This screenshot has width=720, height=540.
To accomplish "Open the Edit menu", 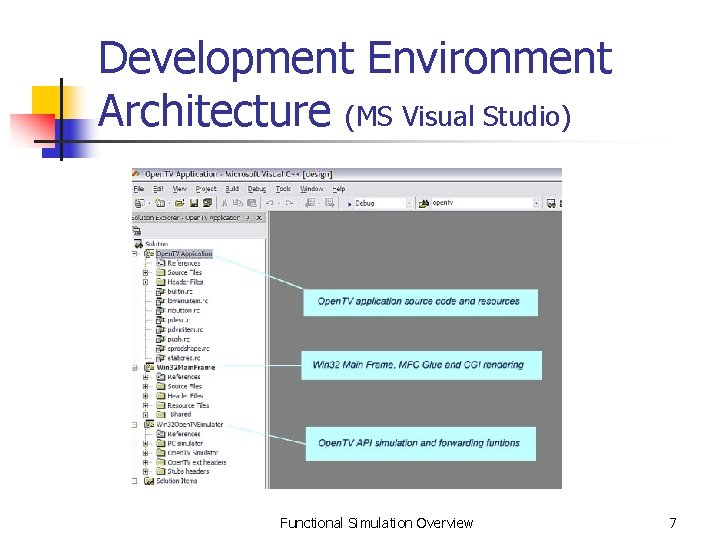I will pyautogui.click(x=158, y=189).
